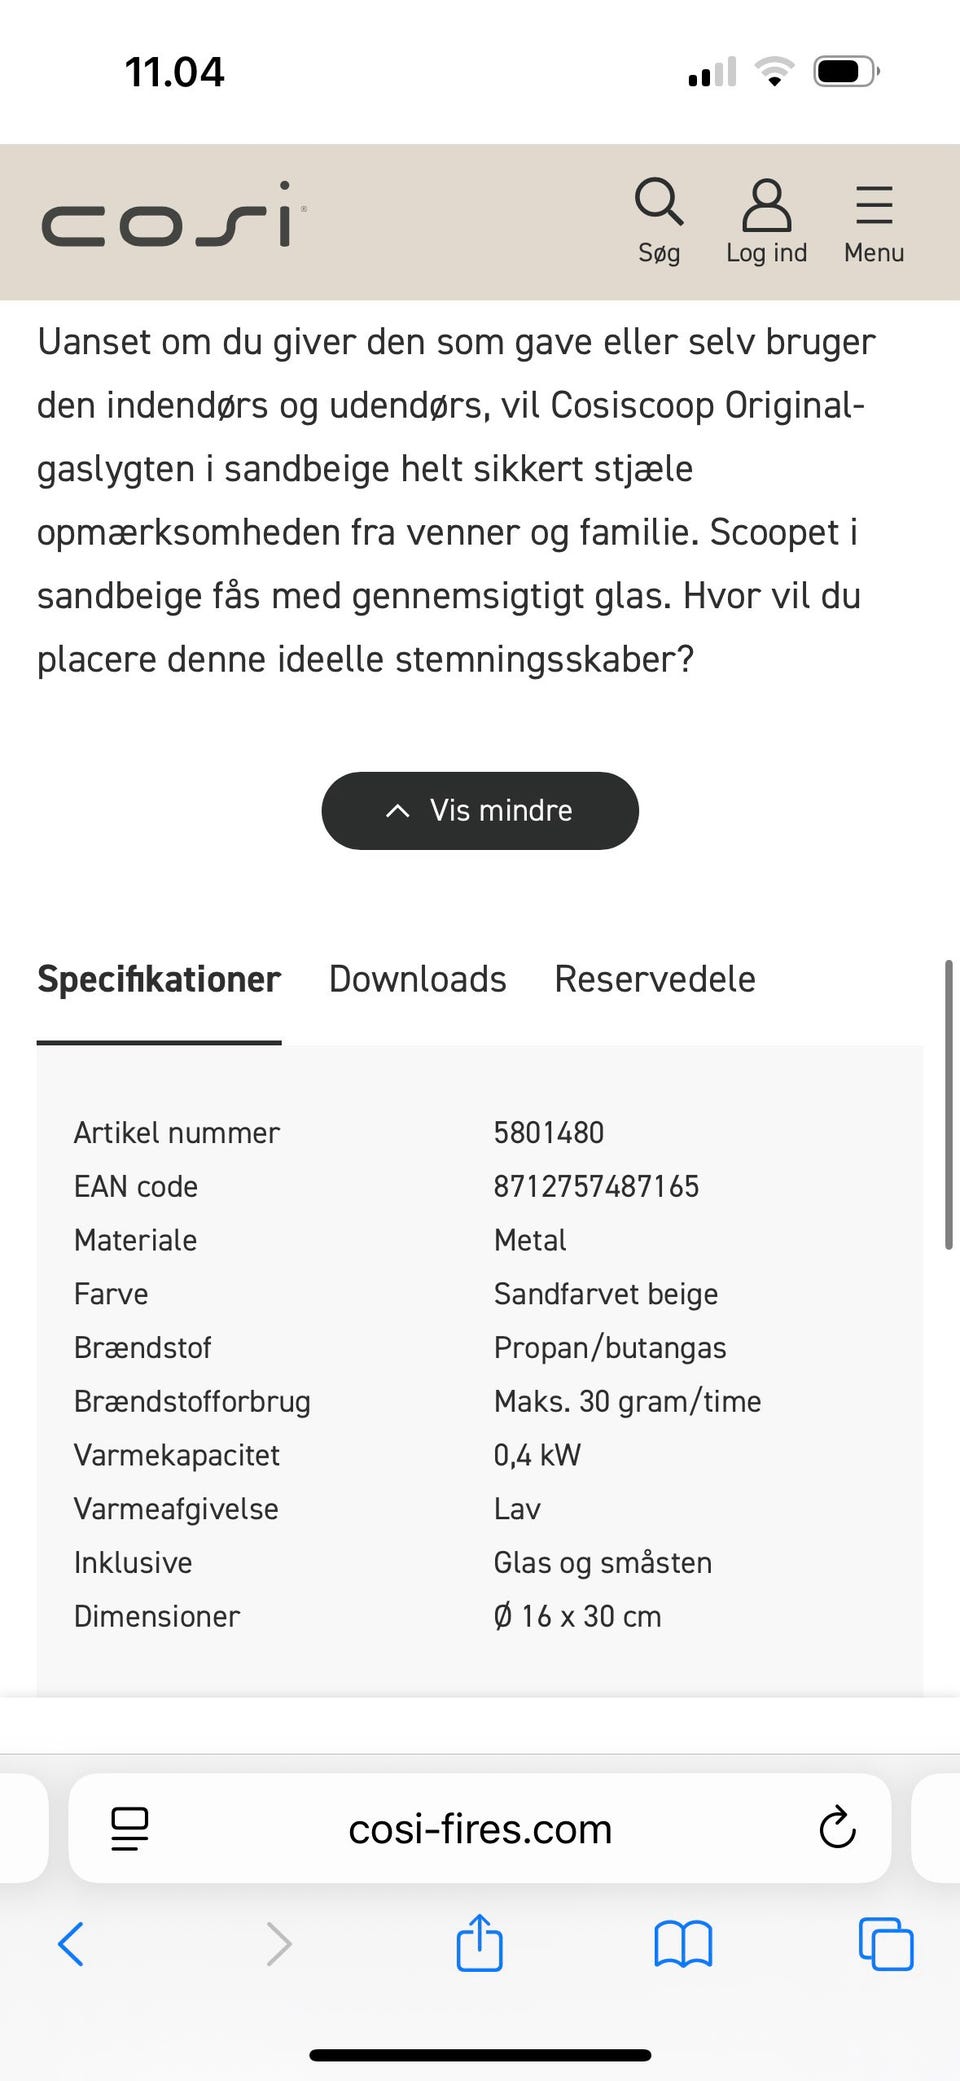Open the Reservedele tab
Screen dimensions: 960x2081
tap(654, 979)
